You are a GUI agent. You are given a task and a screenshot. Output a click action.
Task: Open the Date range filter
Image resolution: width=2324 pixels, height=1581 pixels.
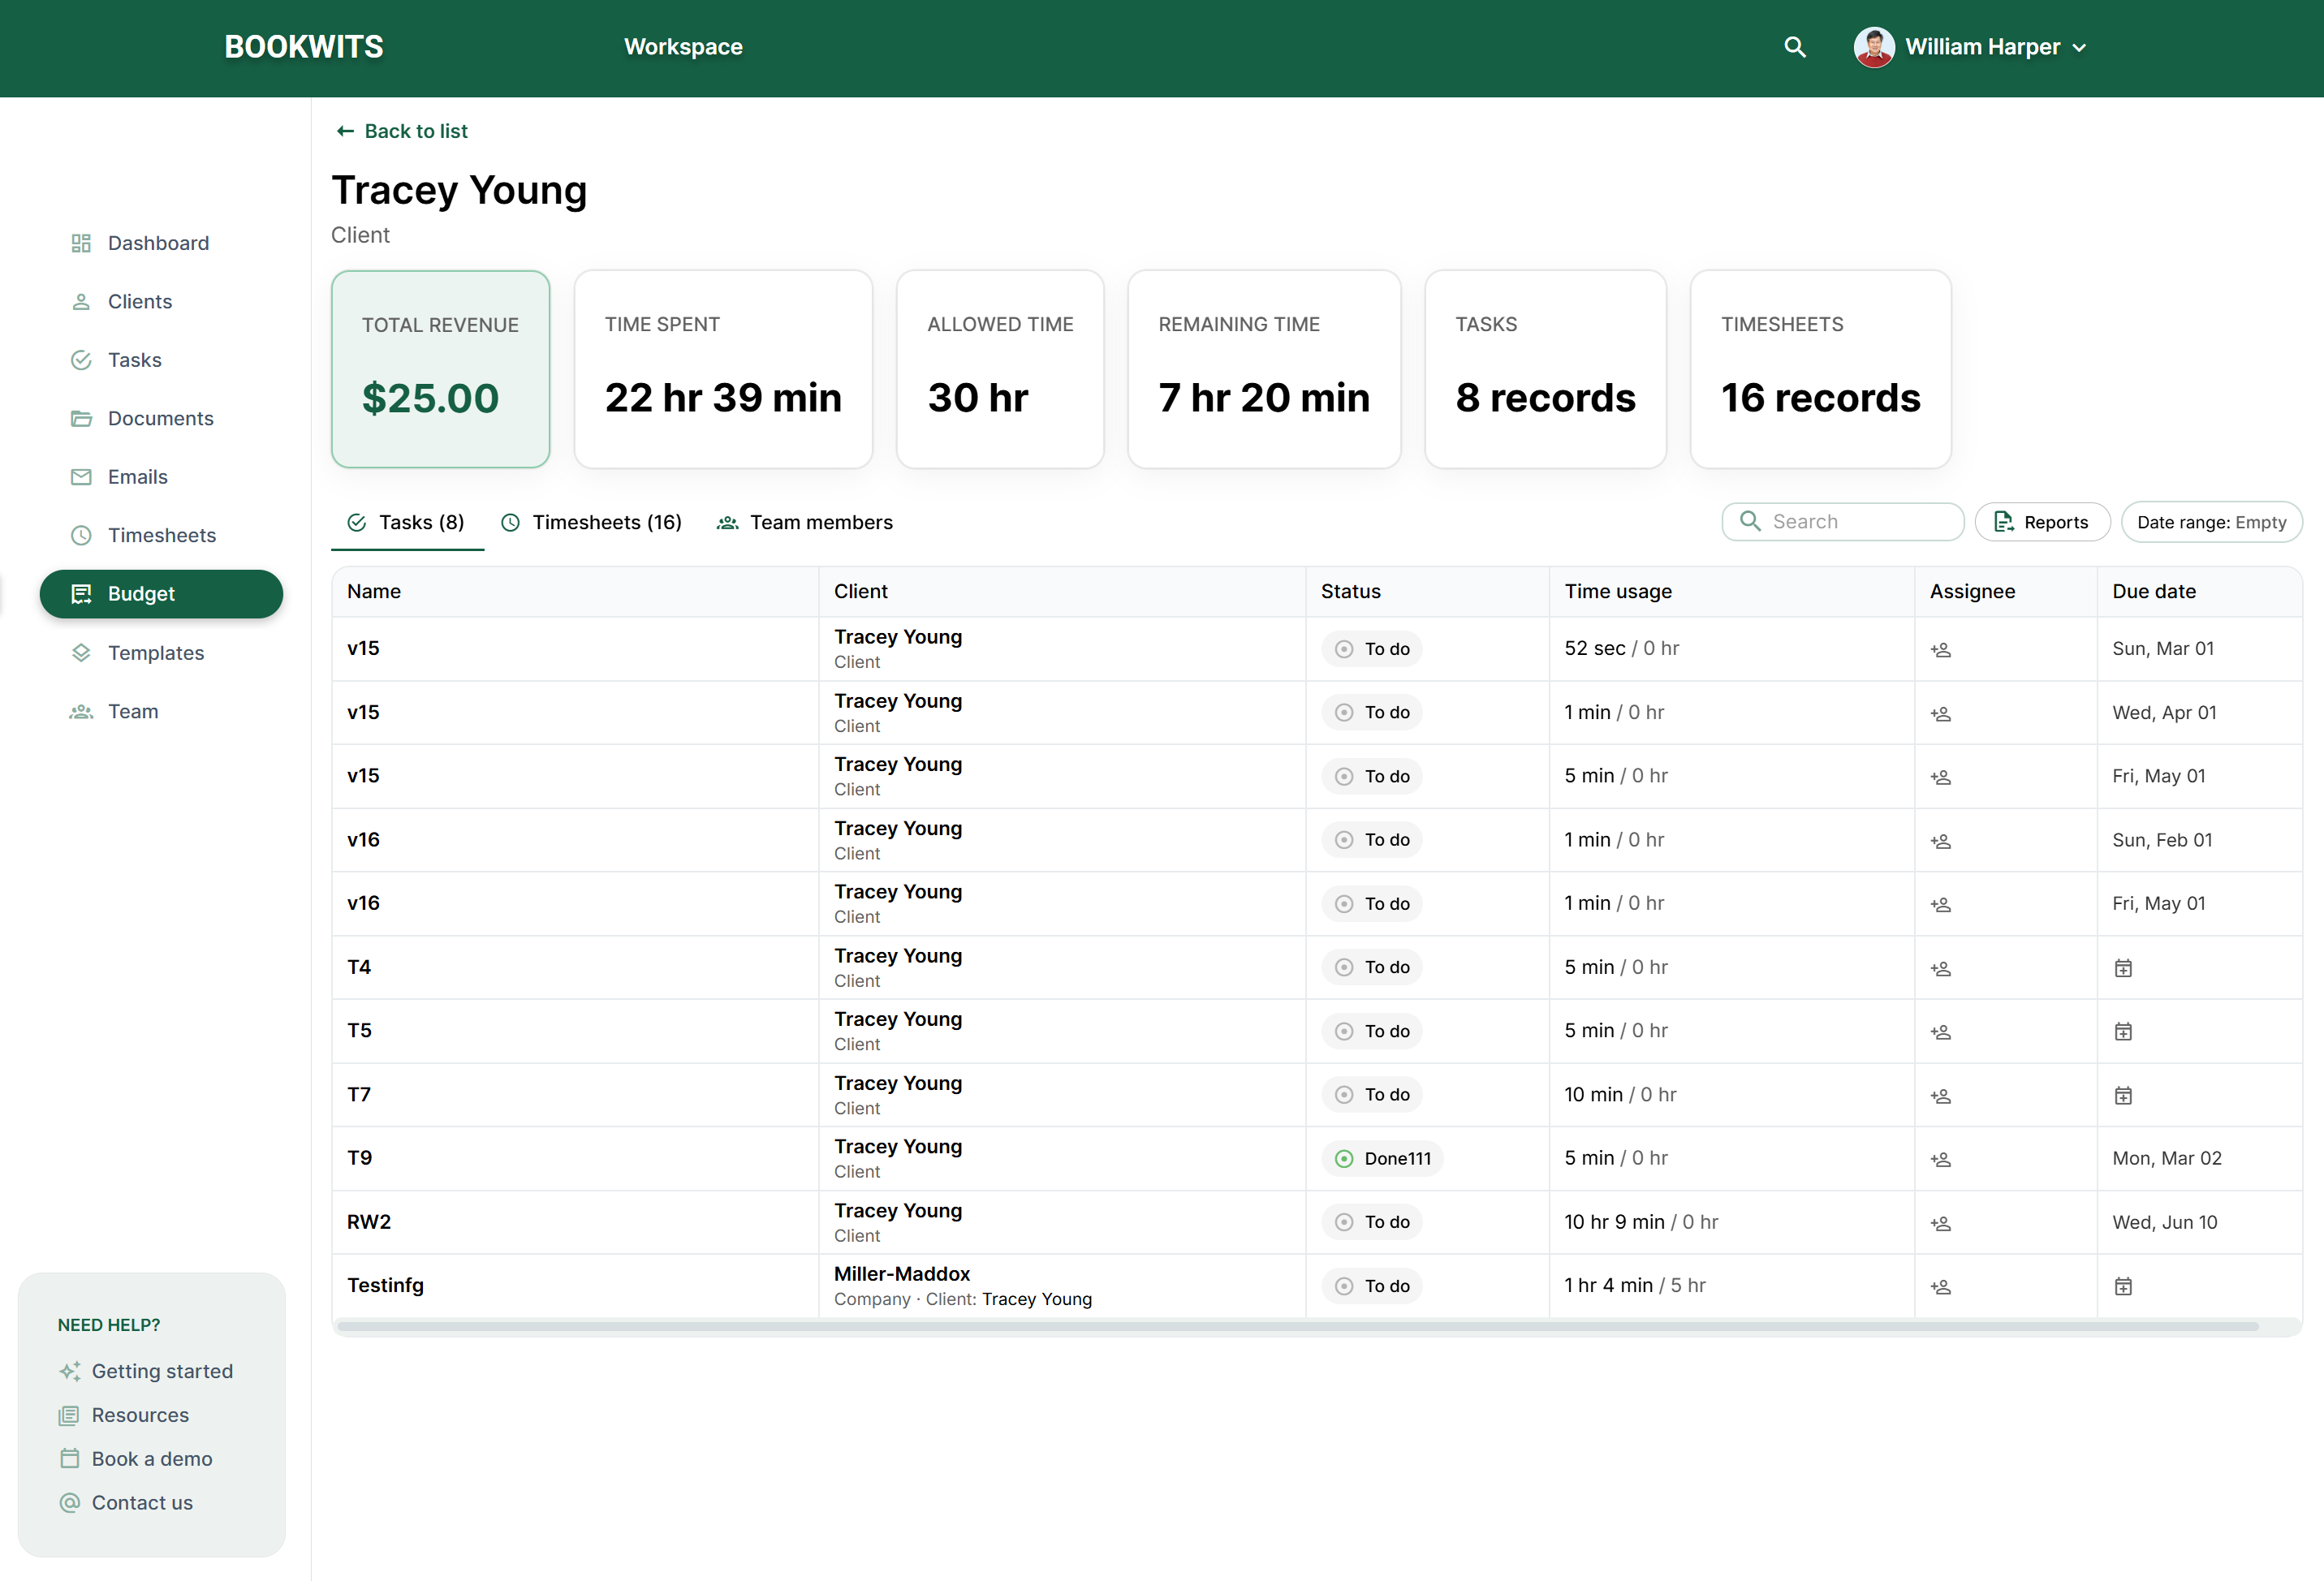(2210, 522)
